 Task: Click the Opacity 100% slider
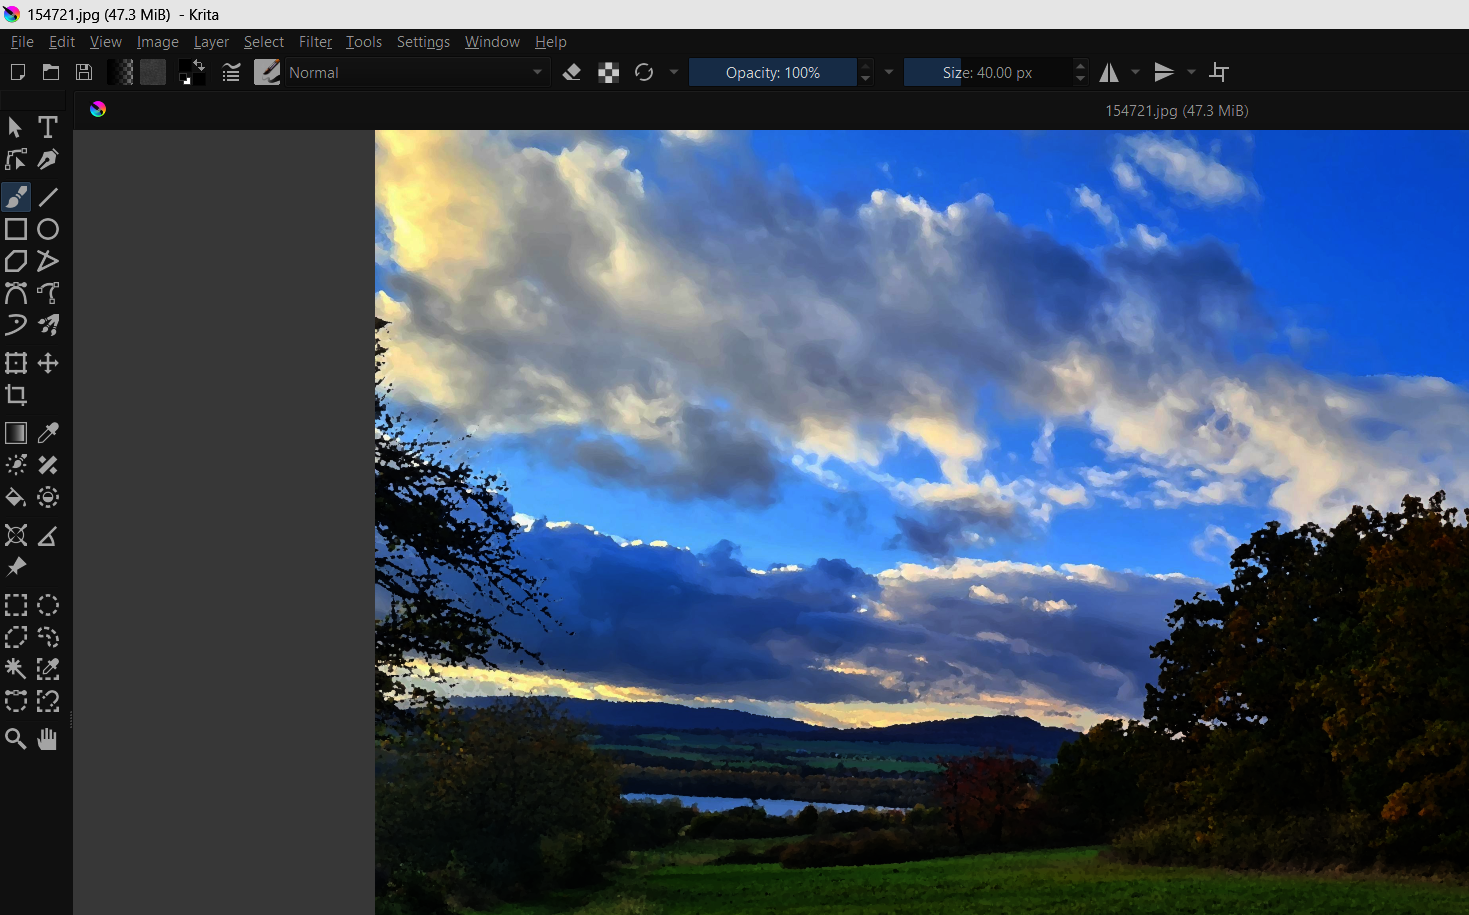coord(772,72)
